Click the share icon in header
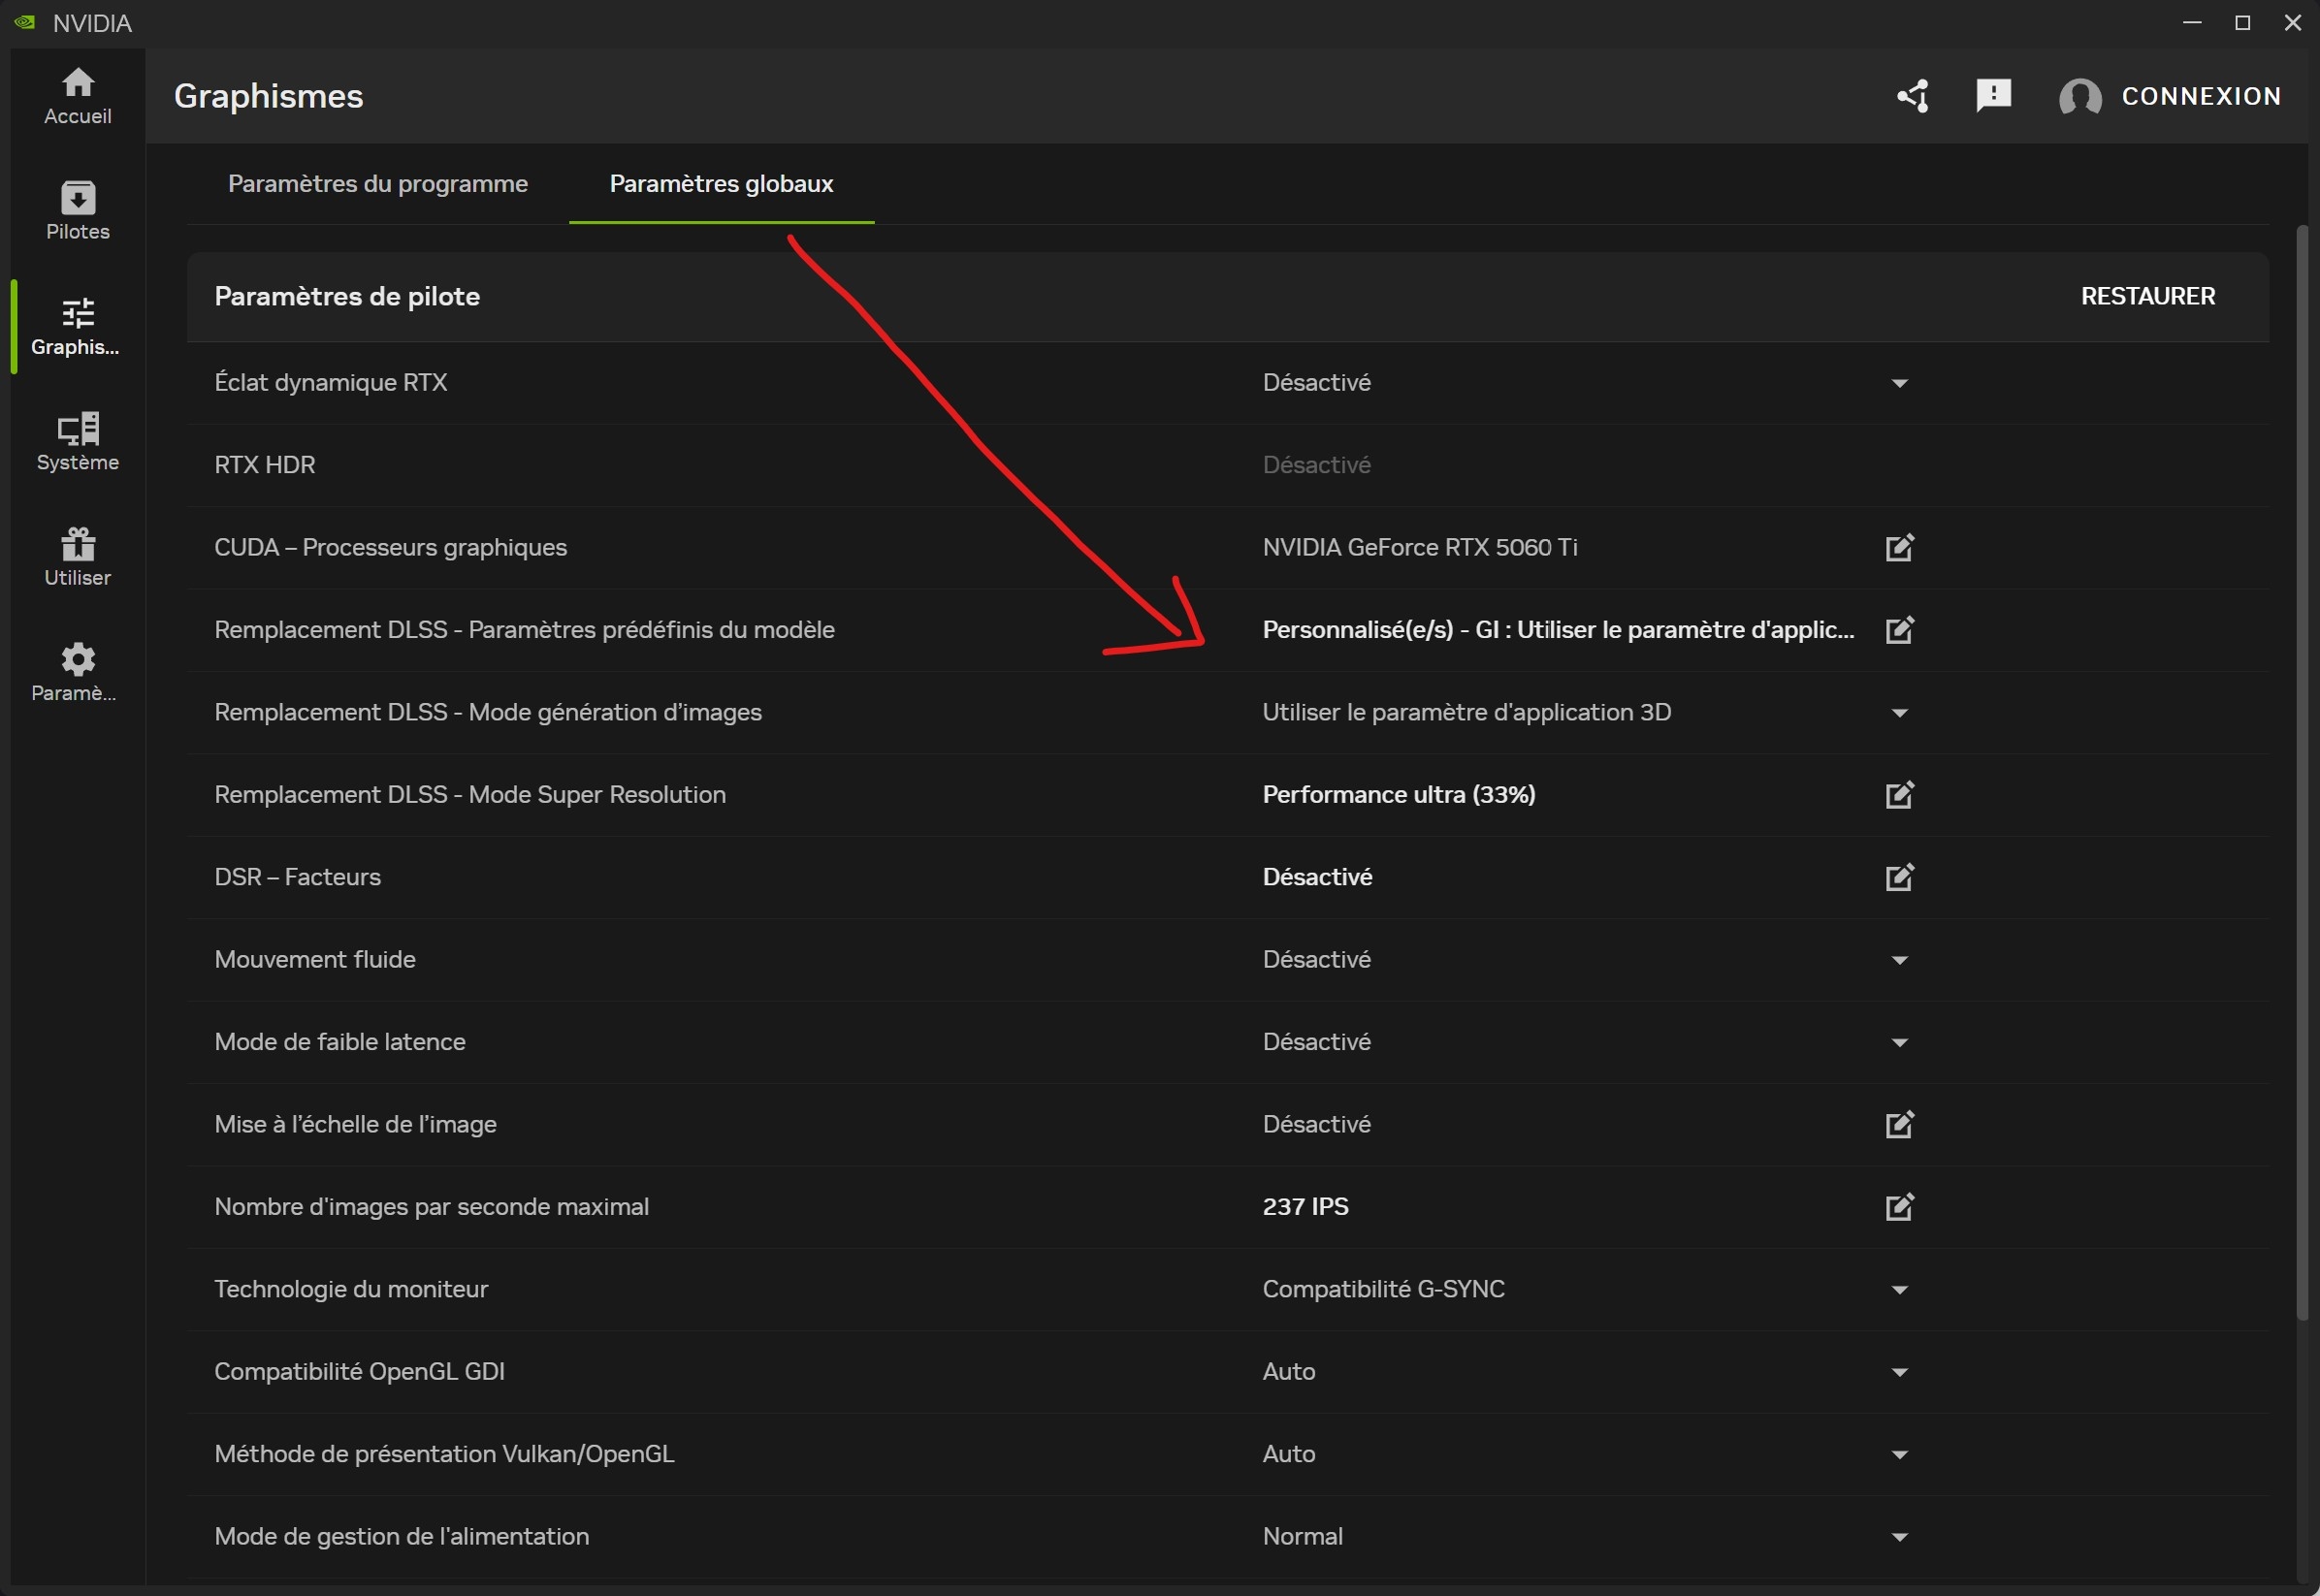Image resolution: width=2320 pixels, height=1596 pixels. click(x=1912, y=96)
